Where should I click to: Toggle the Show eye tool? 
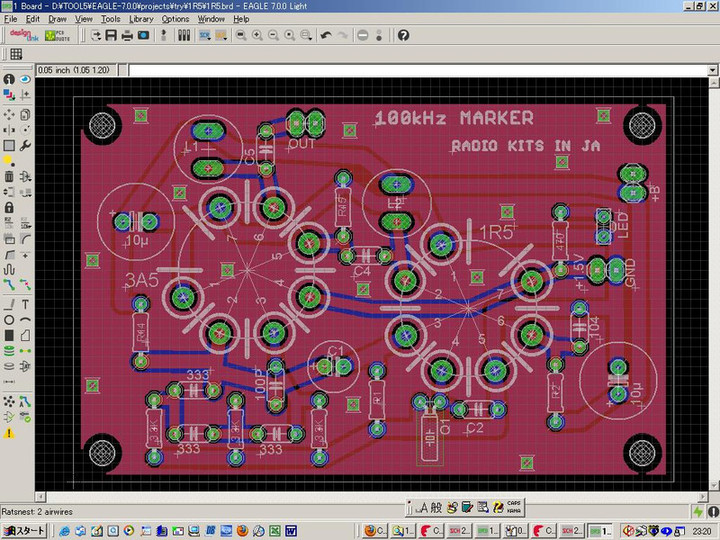pos(25,79)
